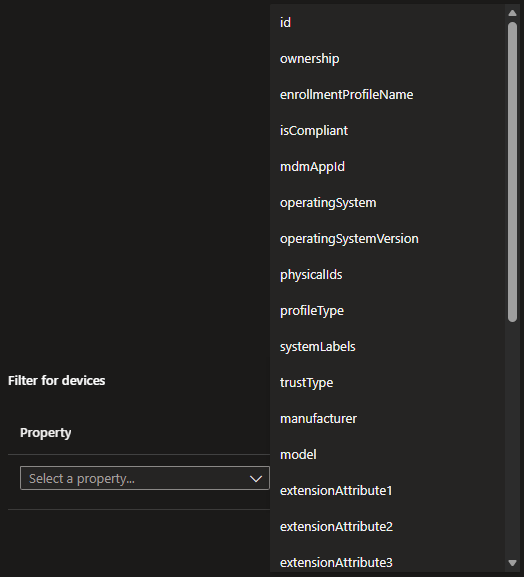Click the scrollbar up arrow
524x577 pixels.
click(x=512, y=13)
